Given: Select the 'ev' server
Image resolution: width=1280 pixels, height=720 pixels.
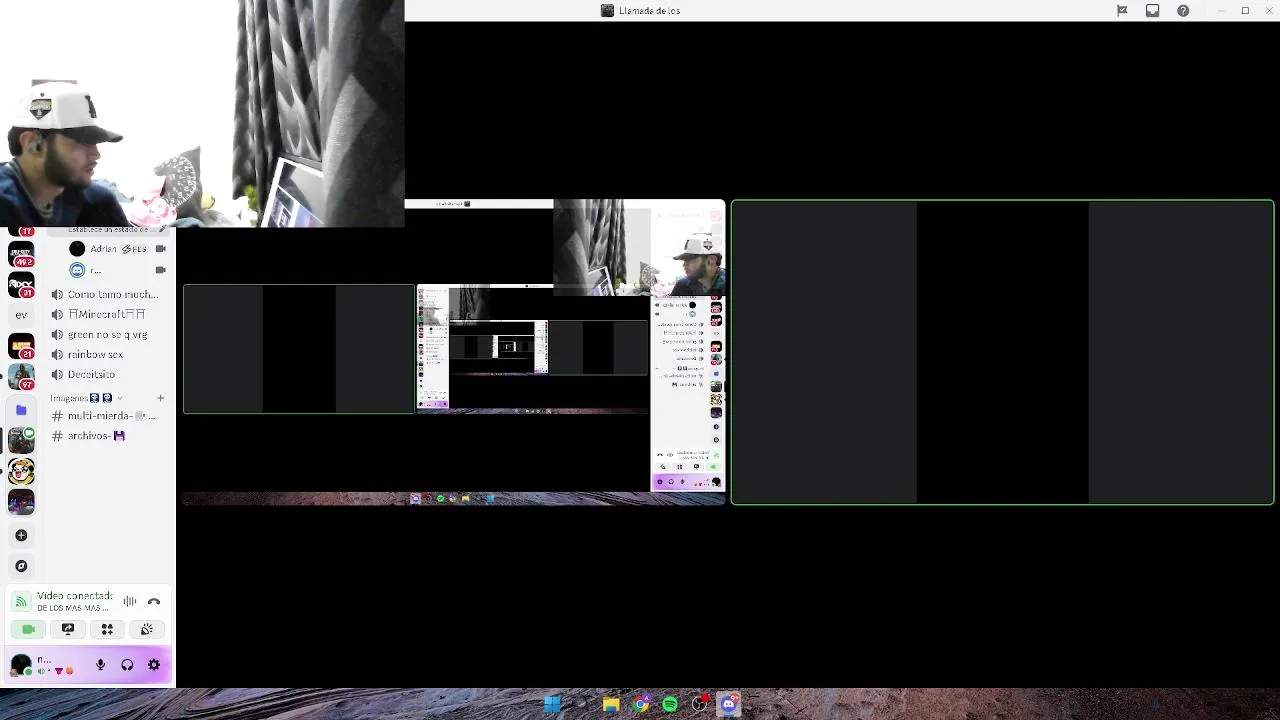Looking at the screenshot, I should [x=21, y=315].
